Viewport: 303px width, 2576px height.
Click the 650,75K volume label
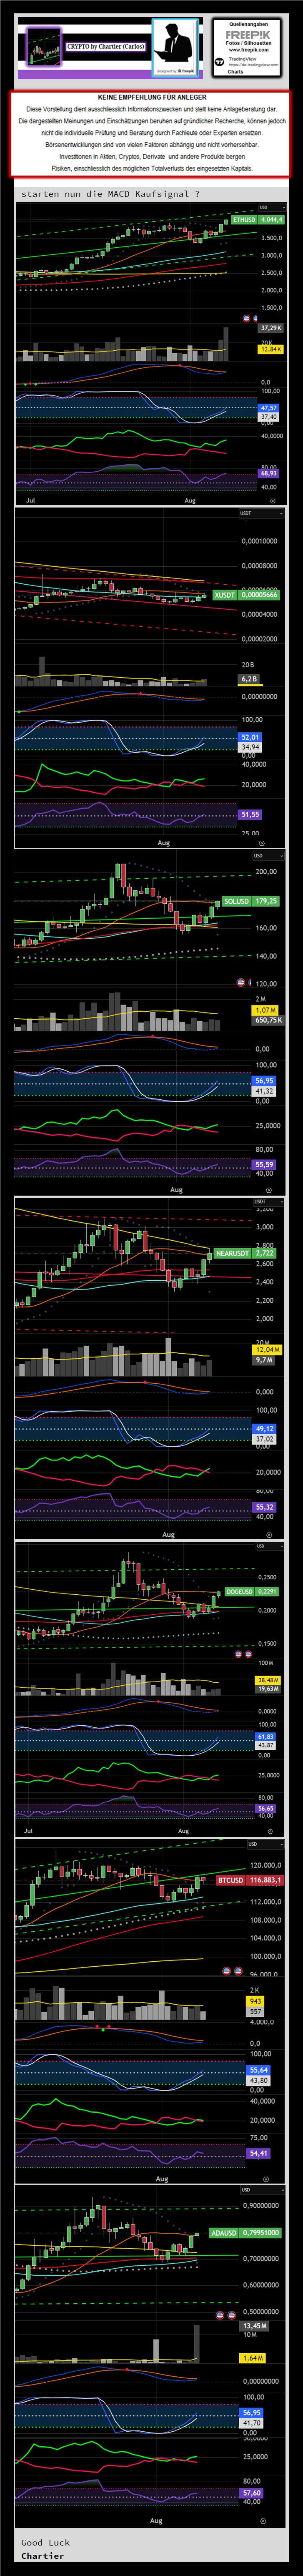[268, 1020]
